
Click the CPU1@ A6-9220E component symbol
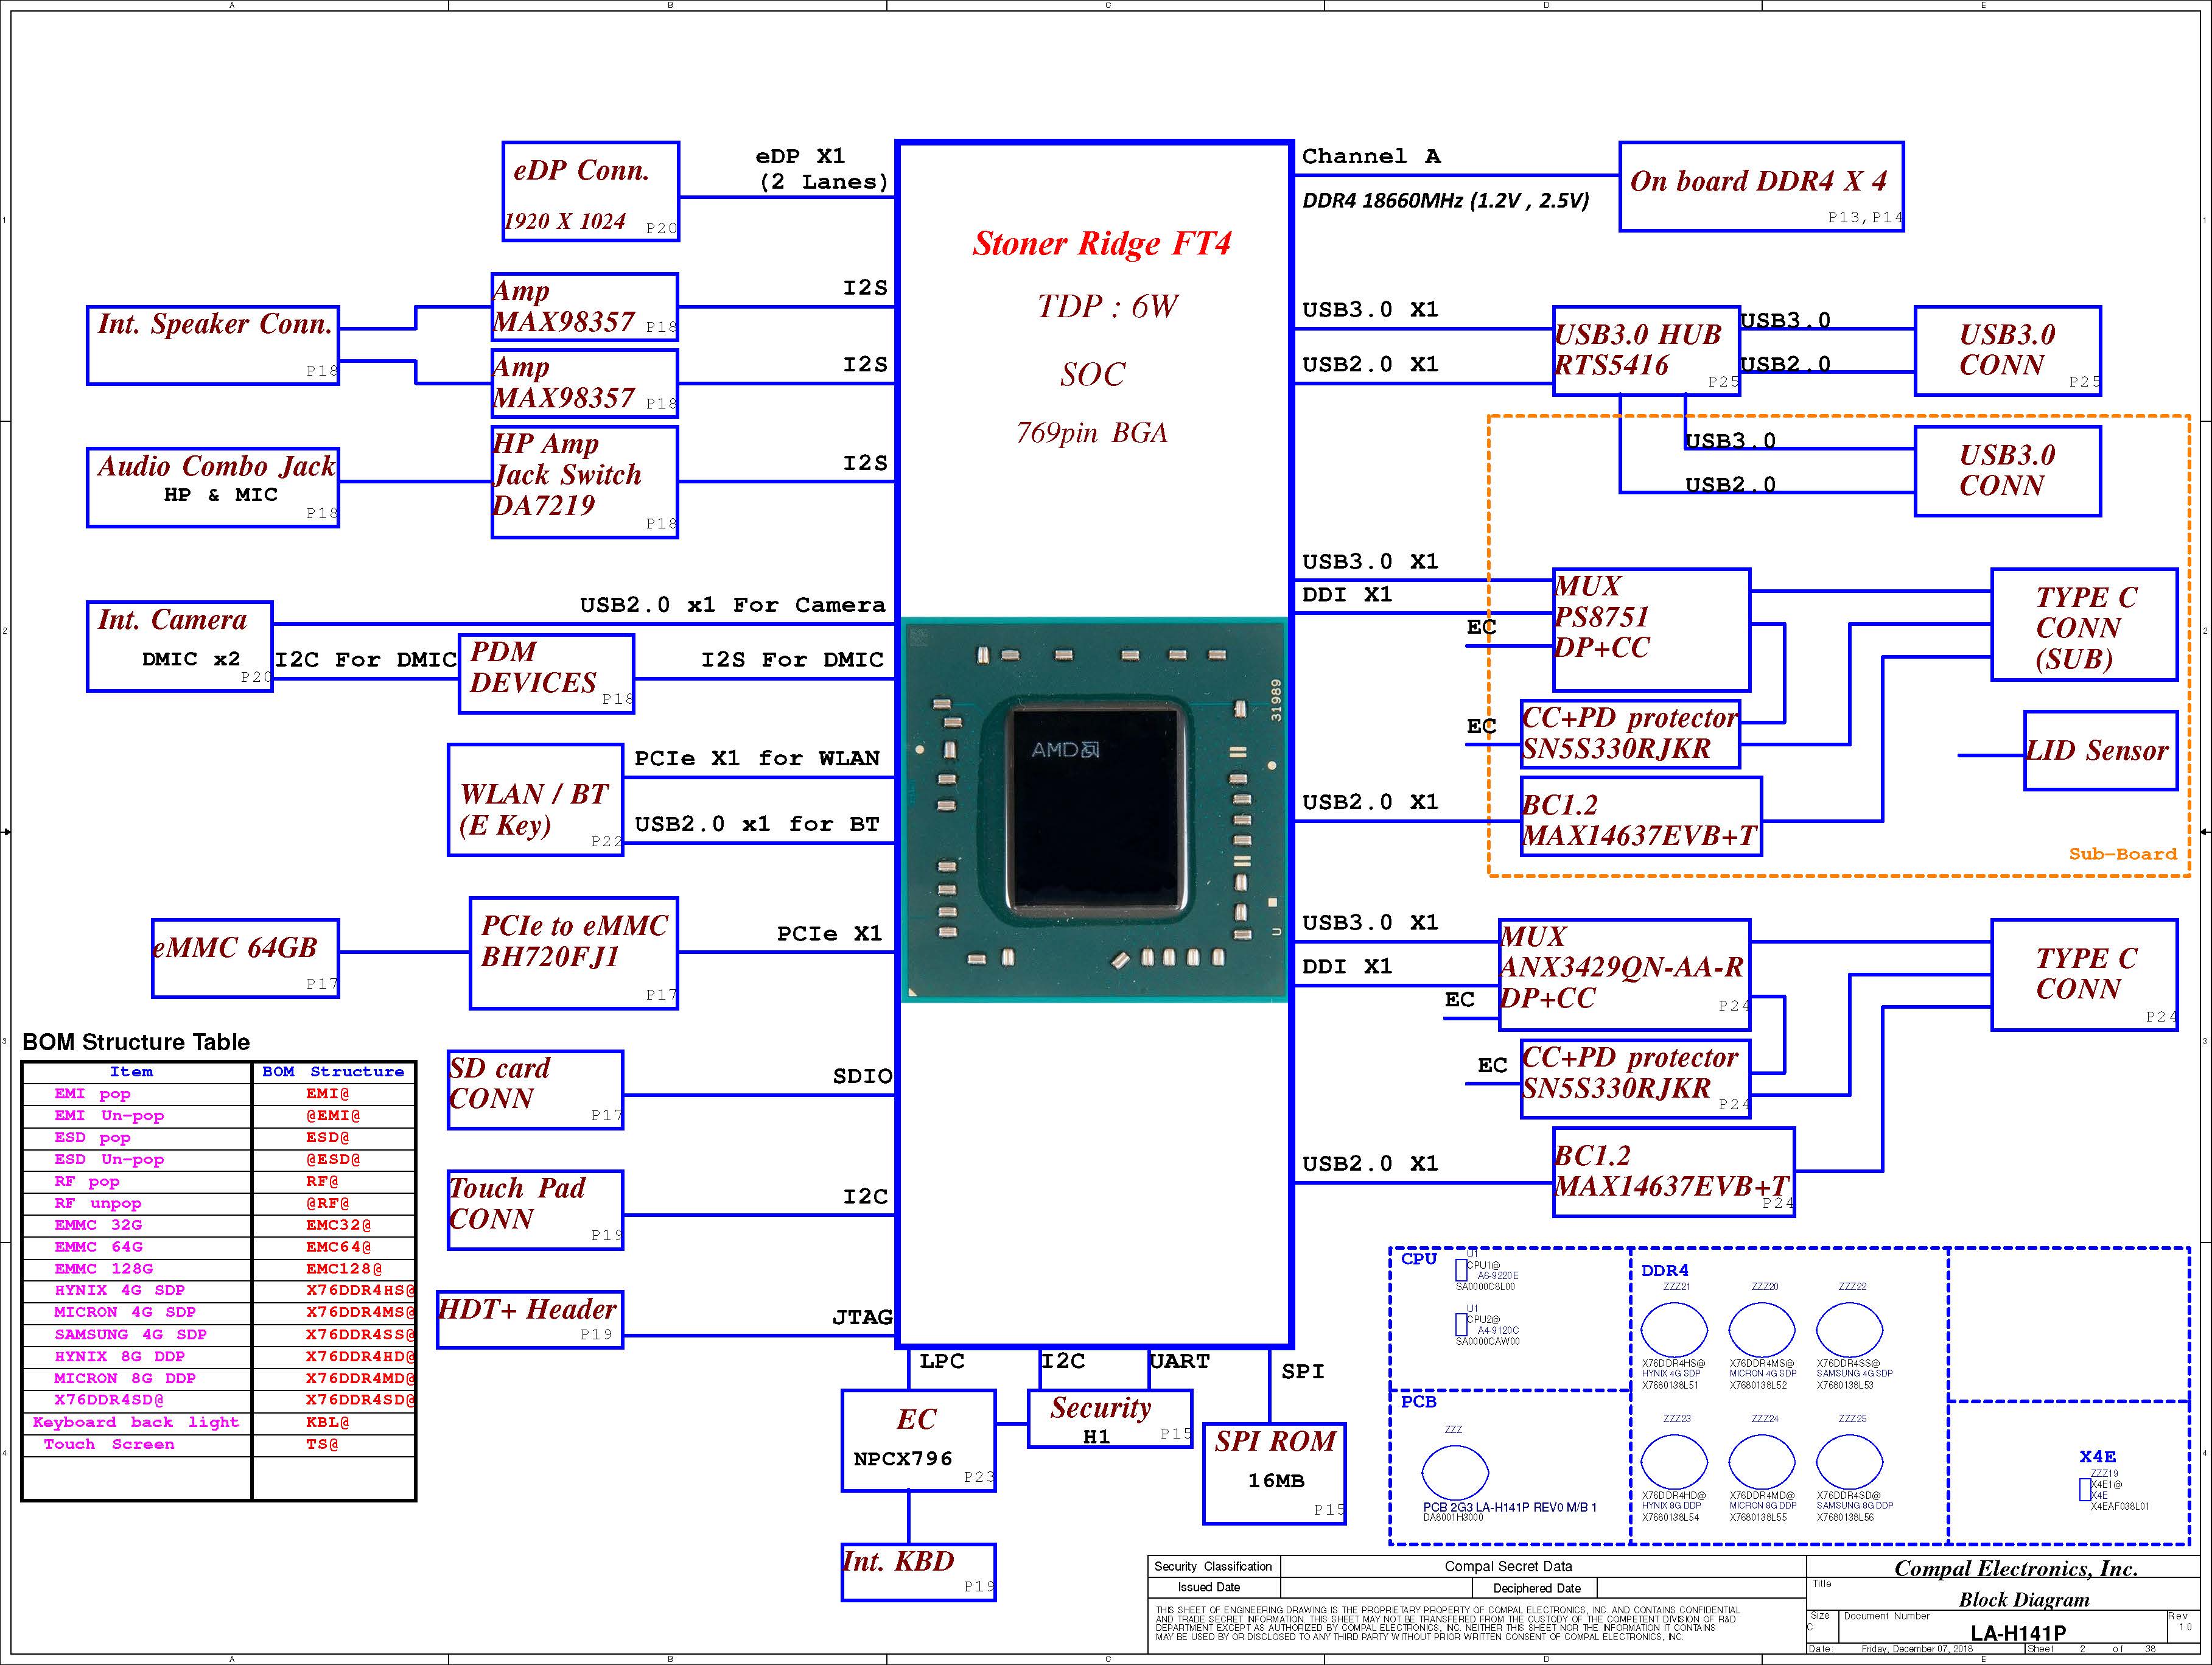tap(1461, 1270)
